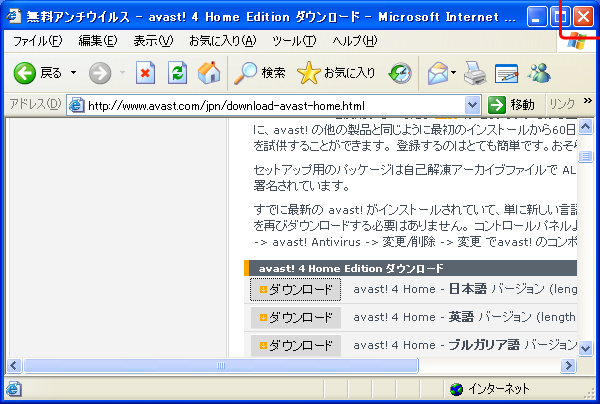The height and width of the screenshot is (404, 600).
Task: Open the ファイル(F) menu
Action: [x=38, y=41]
